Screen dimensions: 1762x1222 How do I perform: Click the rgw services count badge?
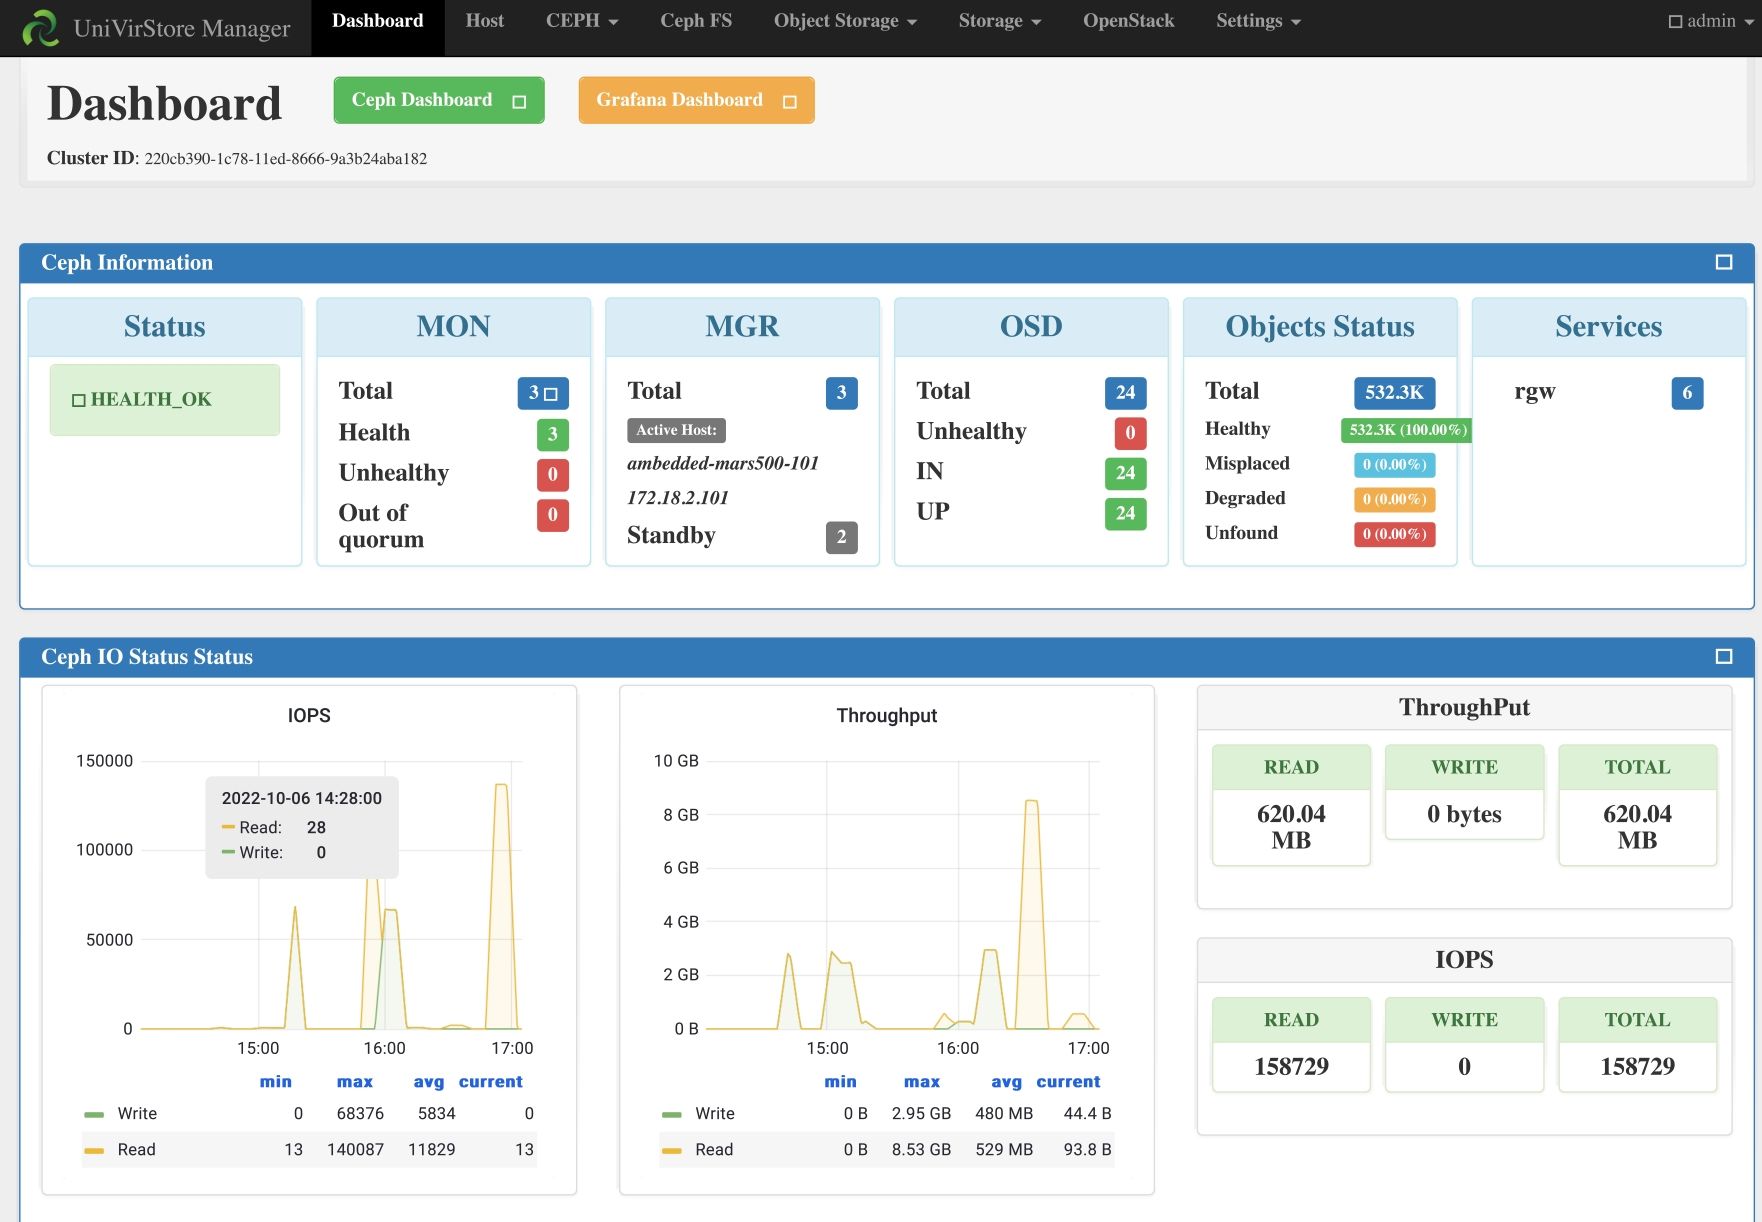point(1686,393)
